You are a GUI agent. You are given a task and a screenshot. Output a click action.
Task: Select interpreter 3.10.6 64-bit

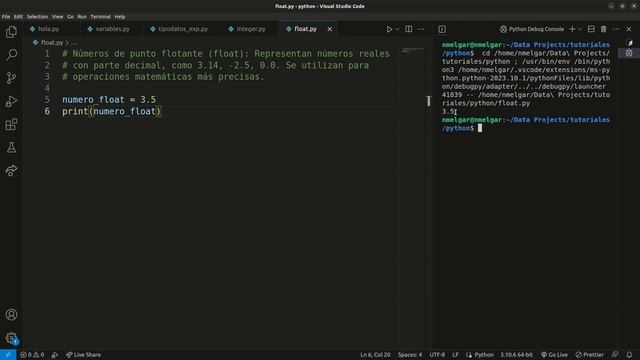pos(516,355)
